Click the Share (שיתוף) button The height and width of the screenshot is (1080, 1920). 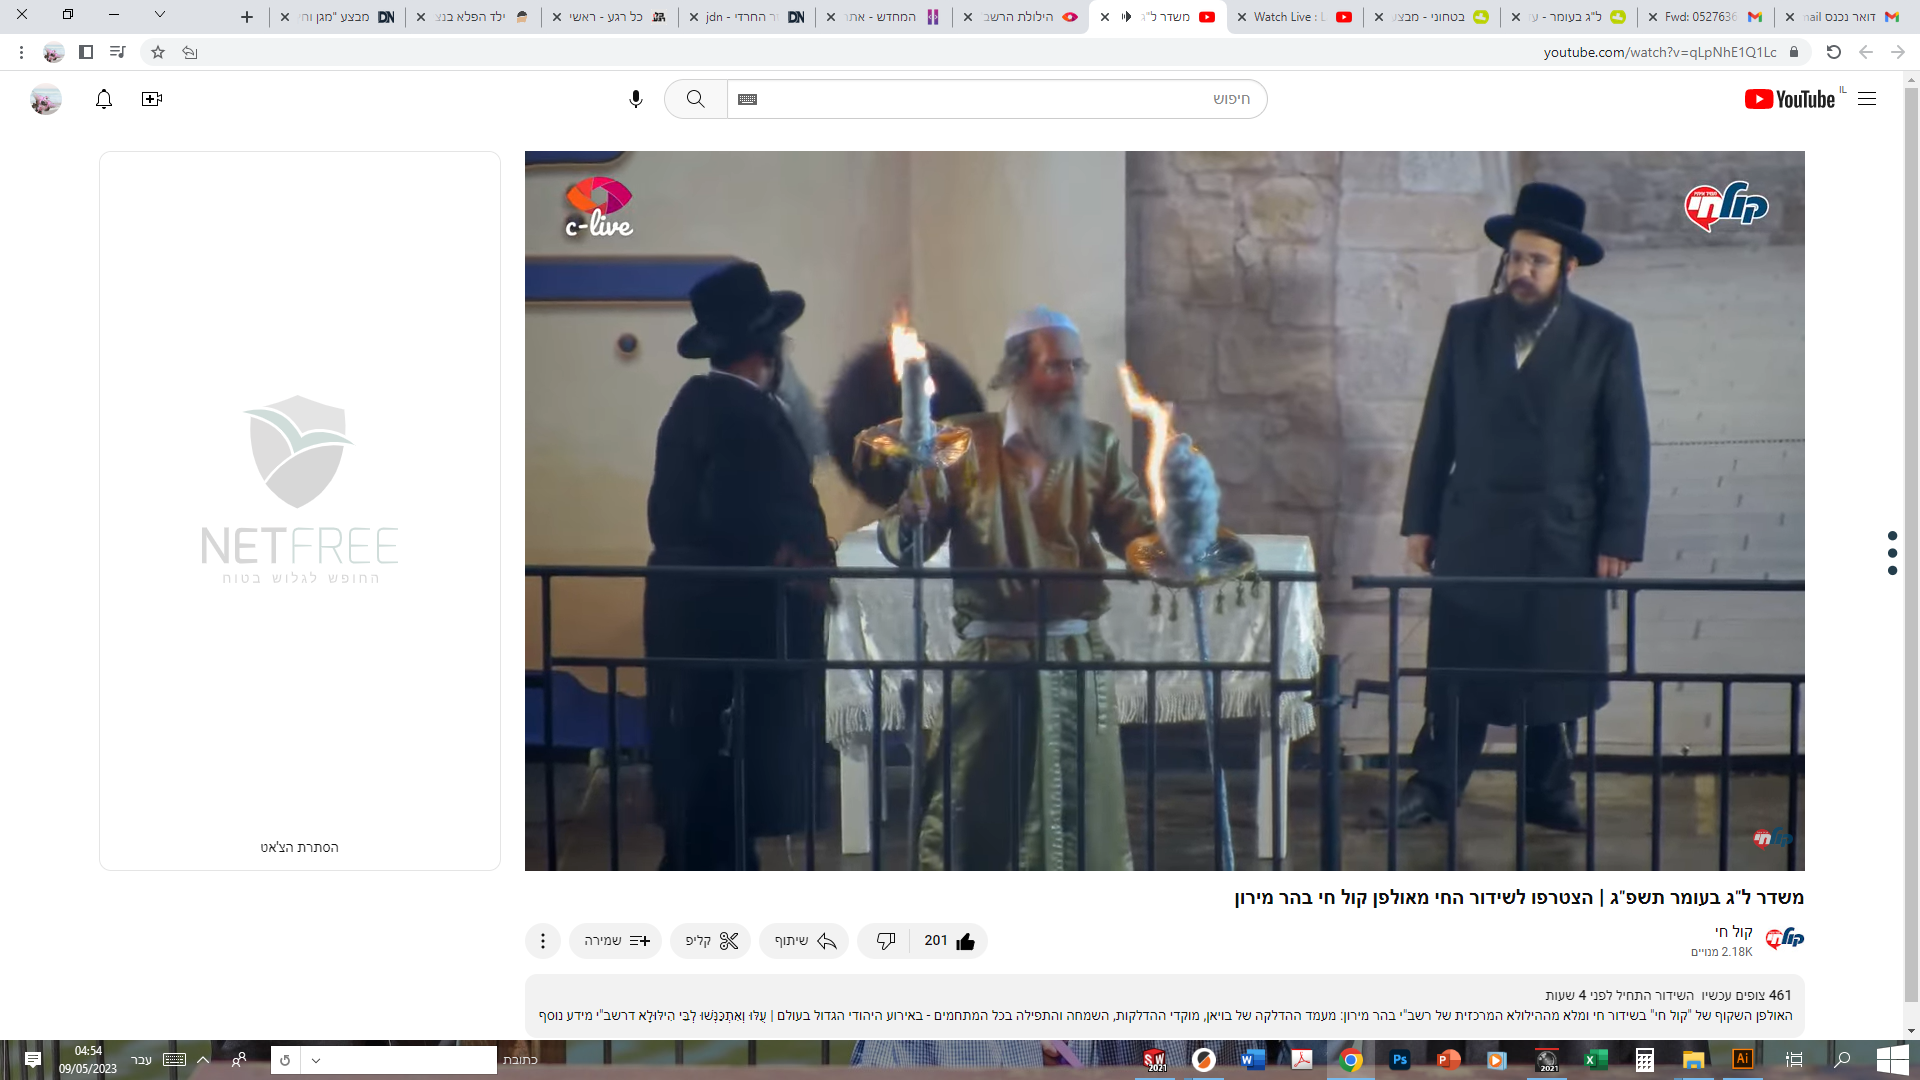click(x=804, y=941)
